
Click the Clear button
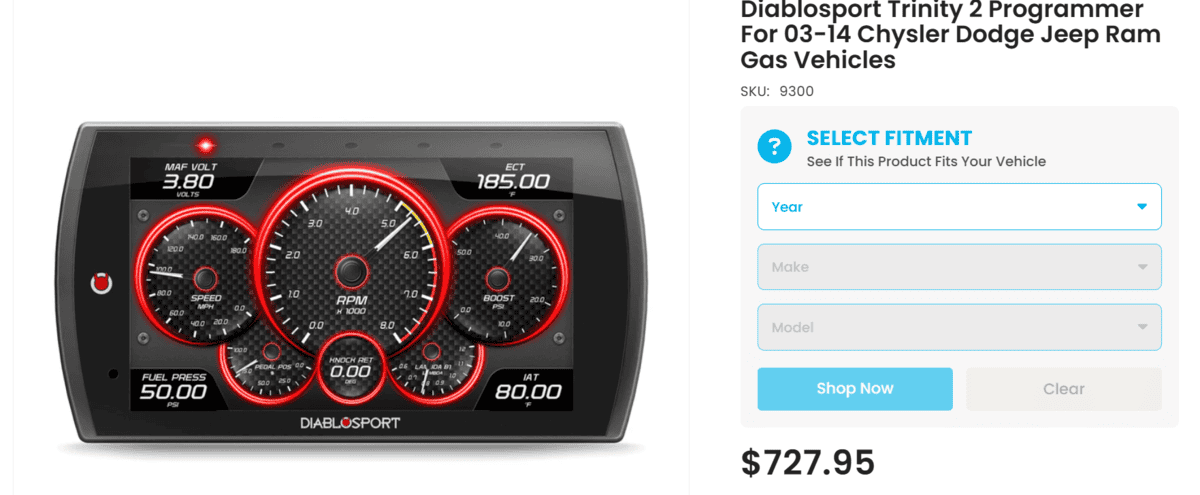point(1063,389)
